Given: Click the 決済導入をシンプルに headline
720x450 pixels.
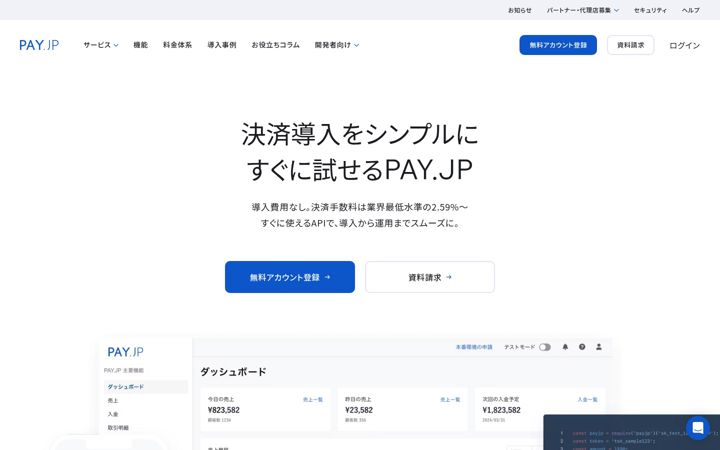Looking at the screenshot, I should coord(360,134).
